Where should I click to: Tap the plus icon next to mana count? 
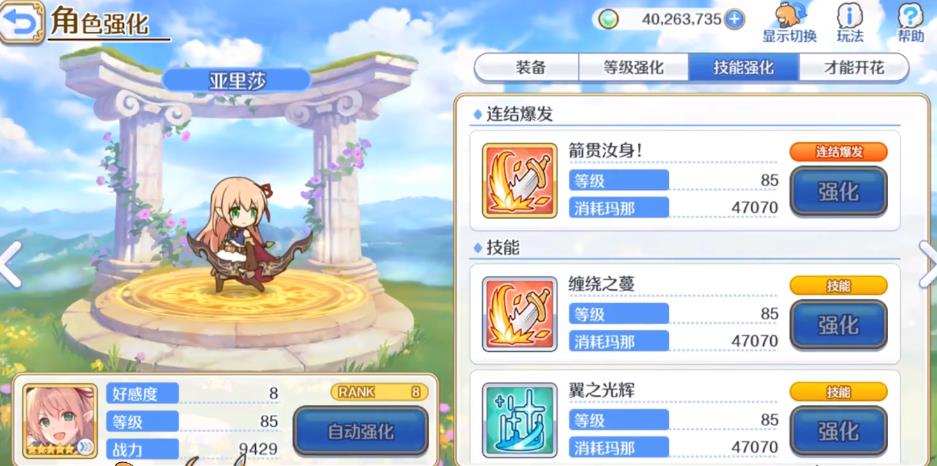coord(734,20)
